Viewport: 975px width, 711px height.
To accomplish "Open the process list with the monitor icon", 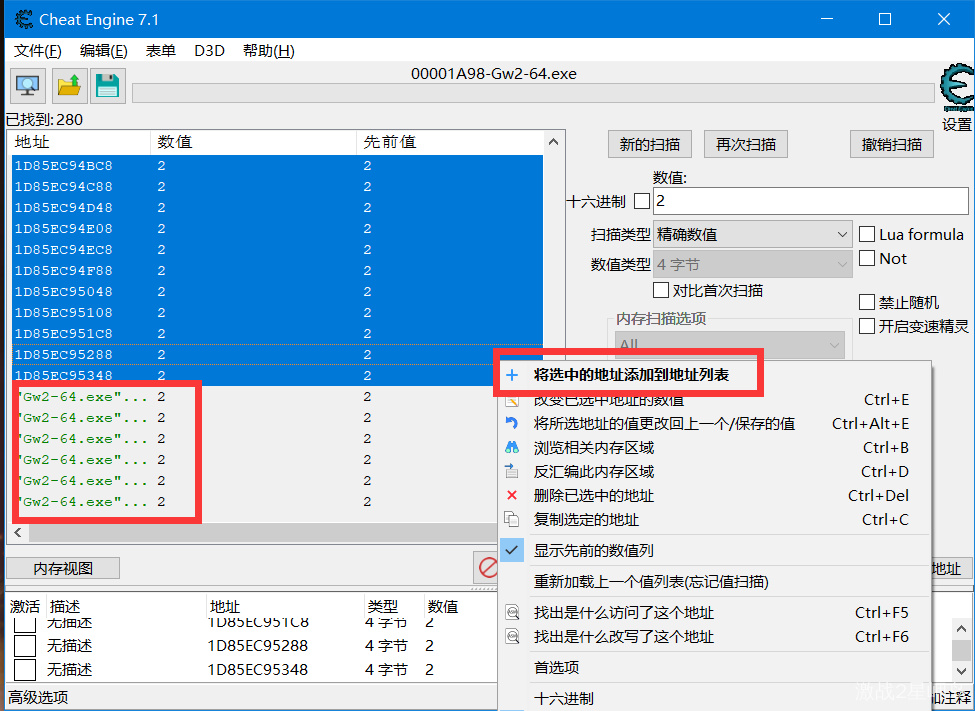I will click(28, 86).
